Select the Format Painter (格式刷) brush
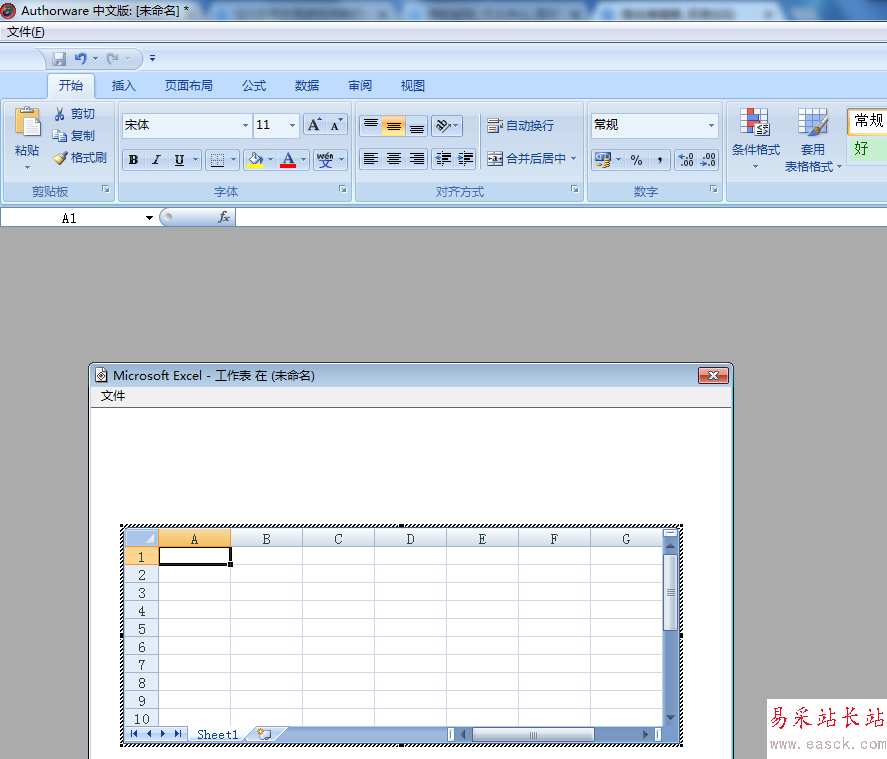The image size is (887, 759). coord(59,158)
